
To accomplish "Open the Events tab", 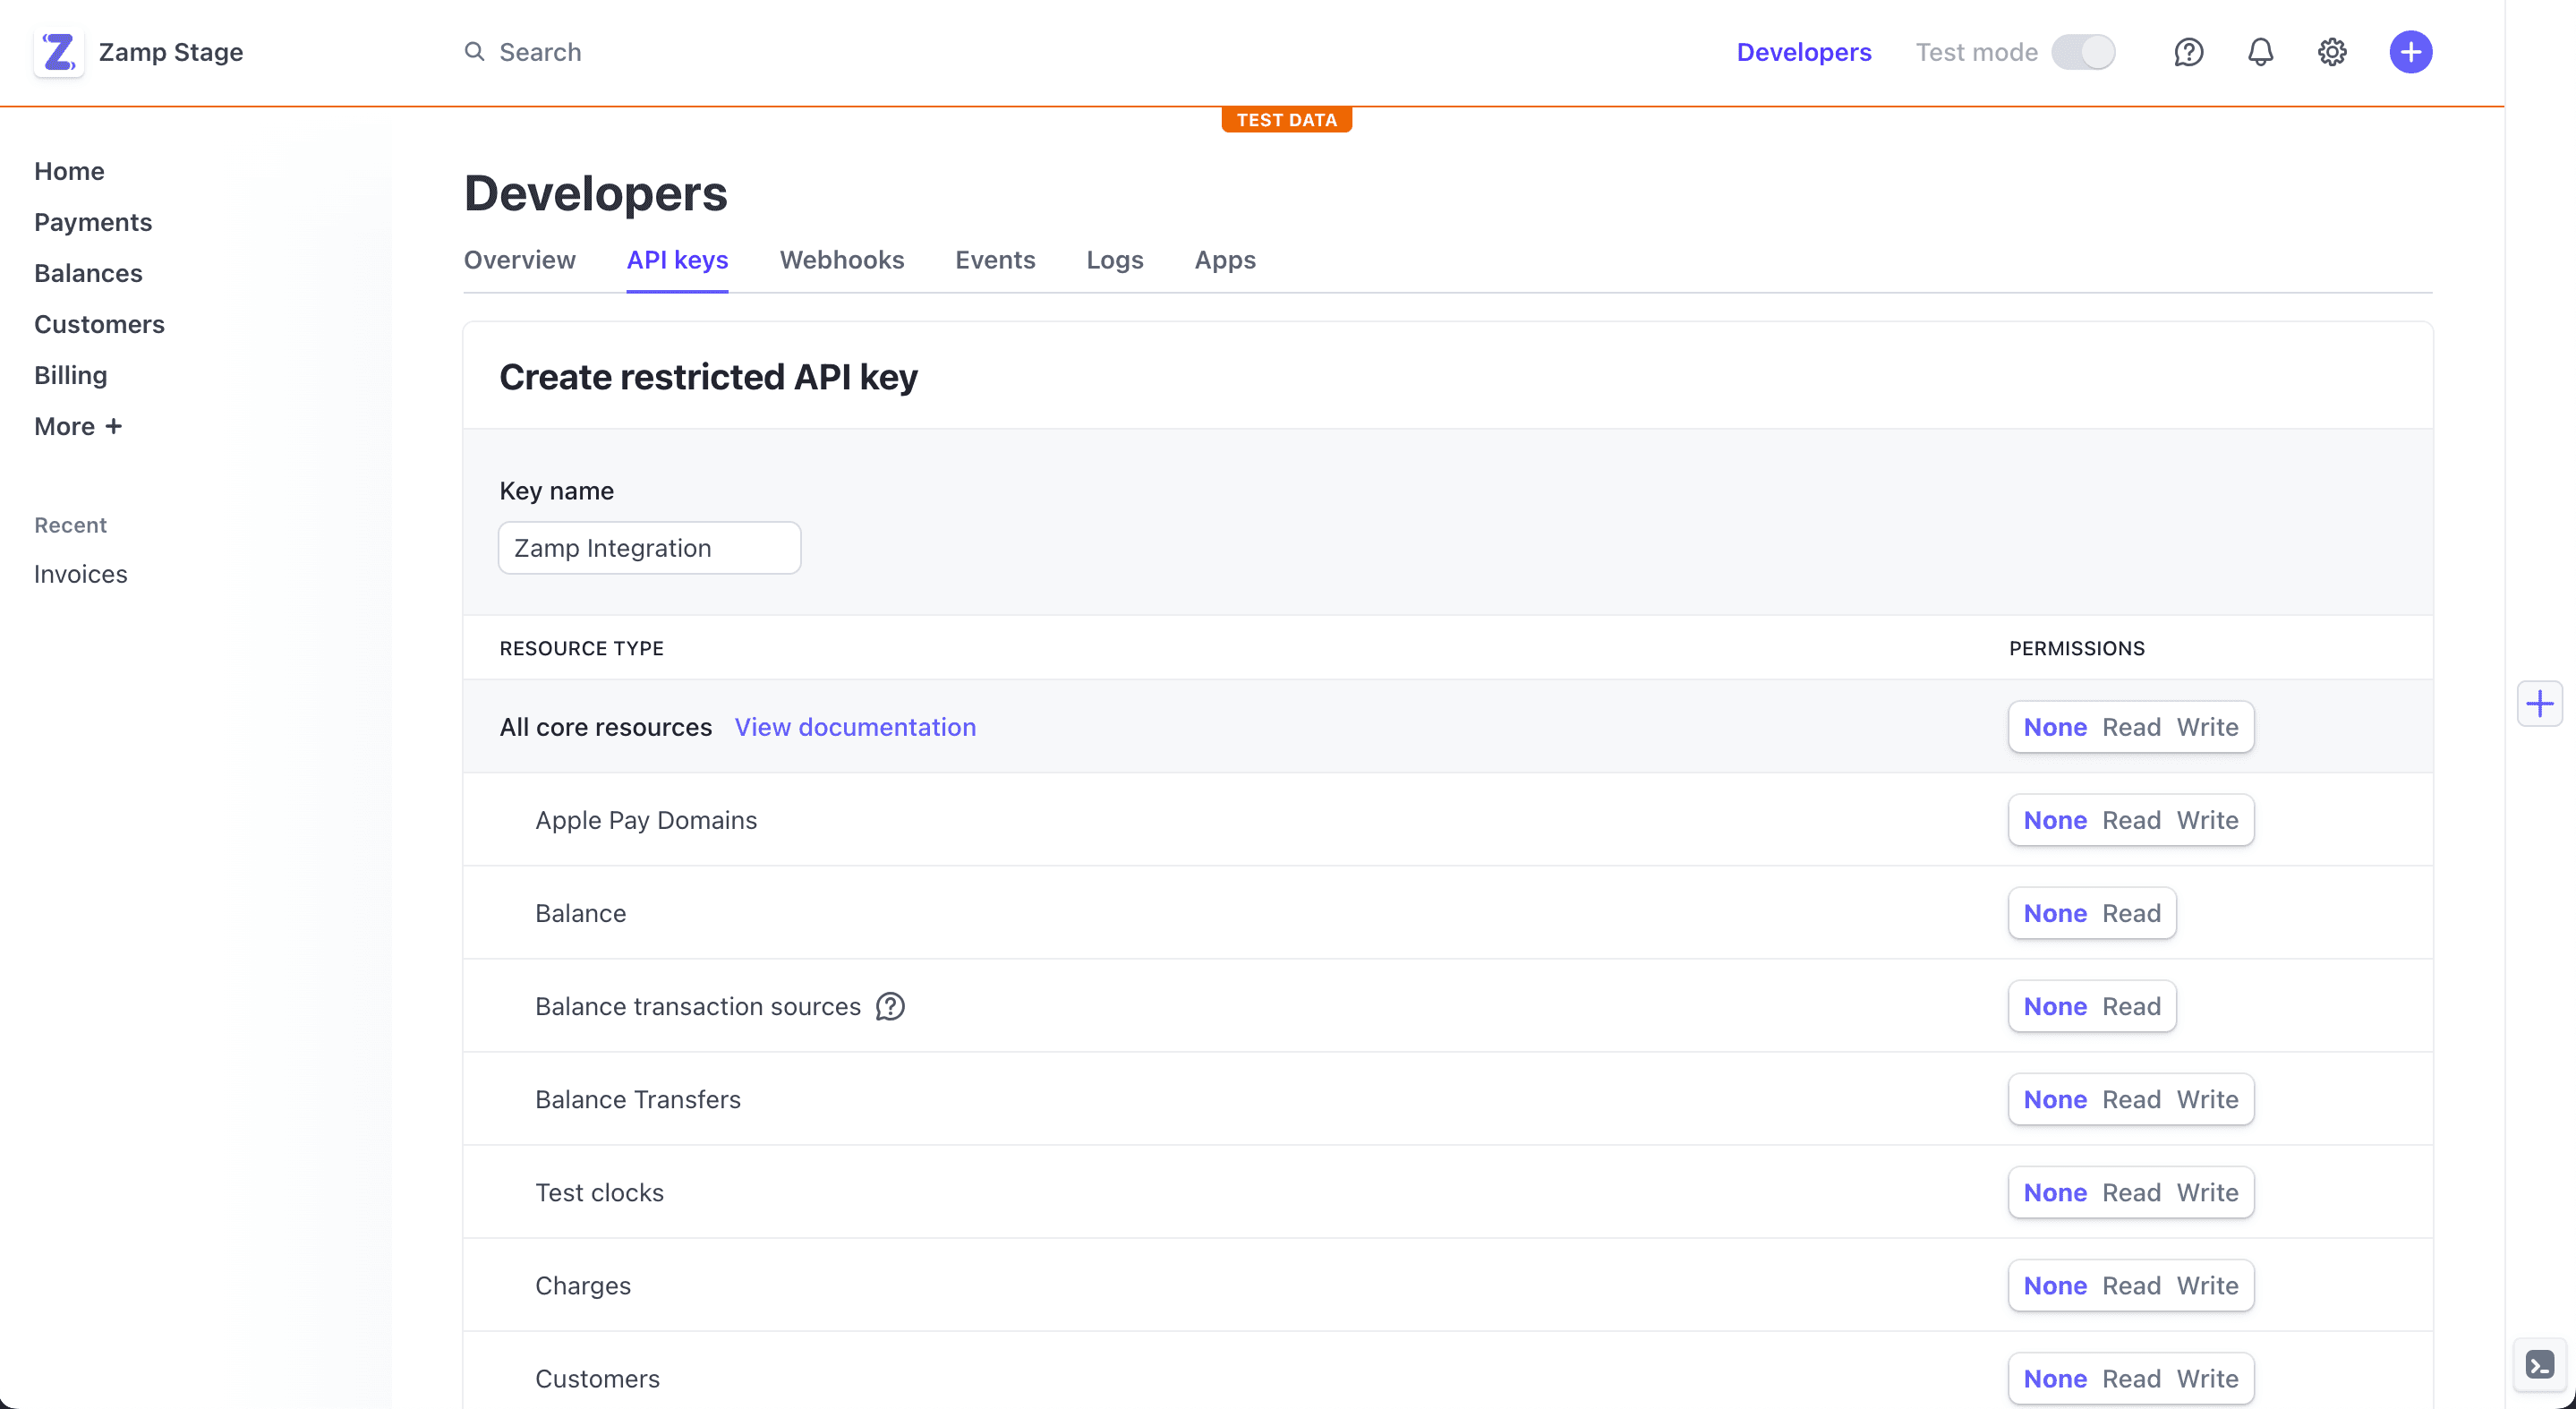I will 995,260.
